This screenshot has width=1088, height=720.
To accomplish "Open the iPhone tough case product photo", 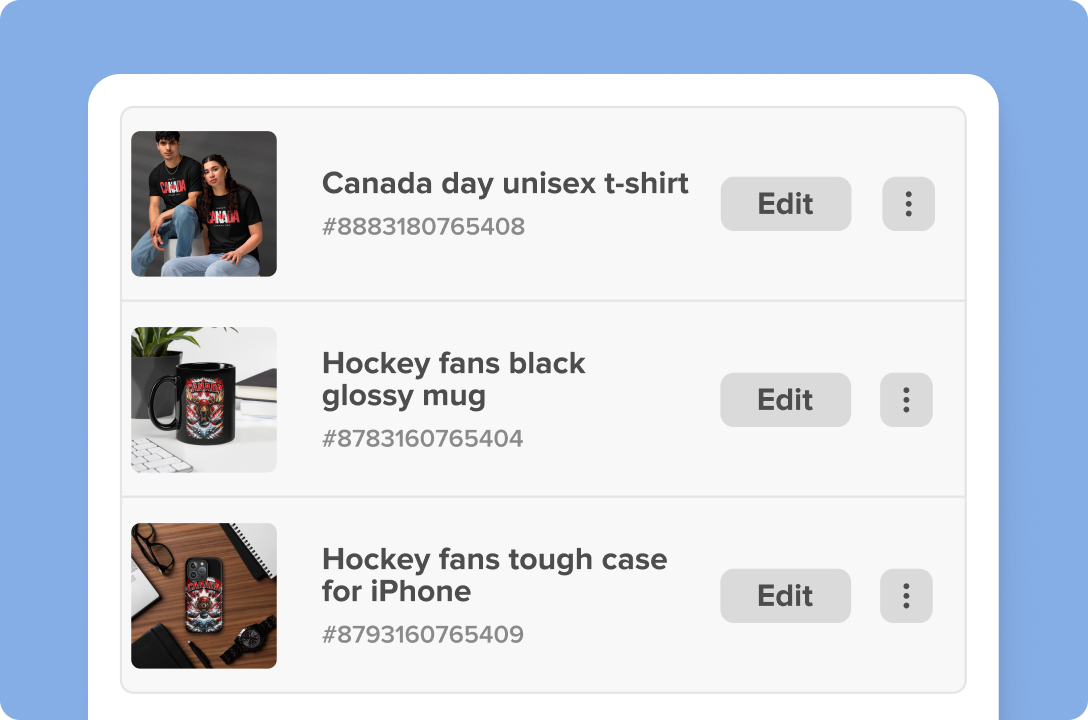I will pyautogui.click(x=204, y=596).
